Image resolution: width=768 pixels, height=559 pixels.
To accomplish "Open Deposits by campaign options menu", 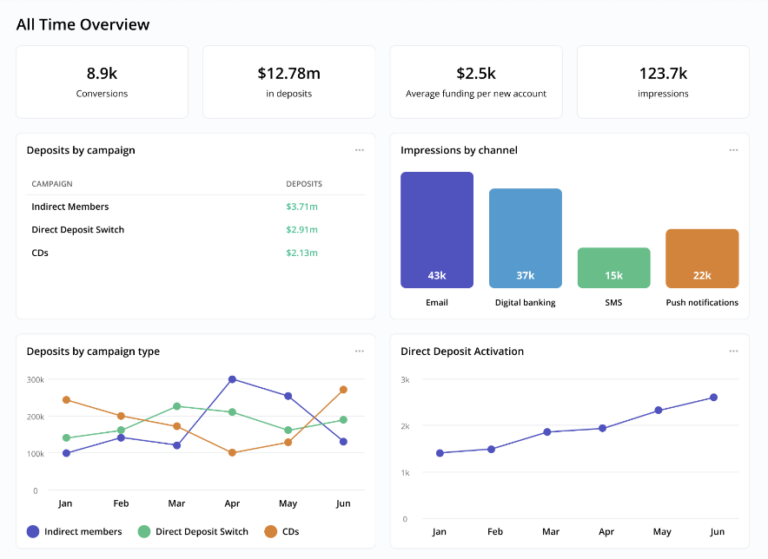I will click(x=359, y=150).
